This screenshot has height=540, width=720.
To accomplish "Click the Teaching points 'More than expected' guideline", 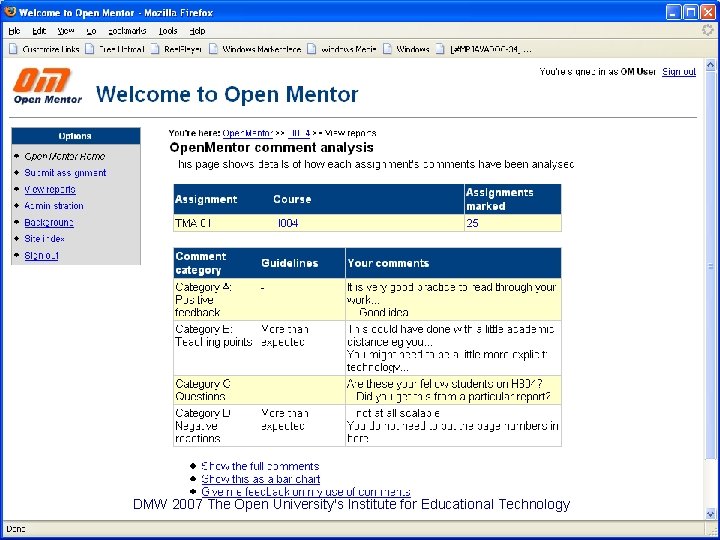I will [285, 336].
